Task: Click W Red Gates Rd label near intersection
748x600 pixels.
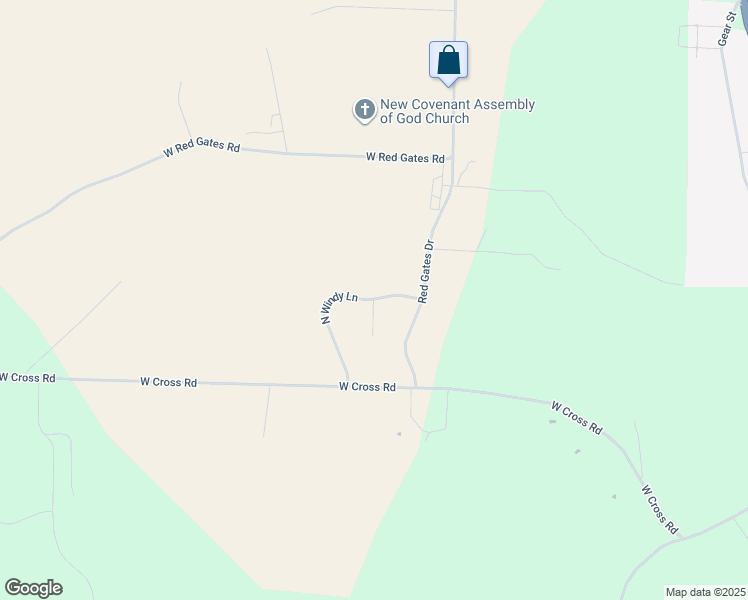Action: [x=405, y=157]
